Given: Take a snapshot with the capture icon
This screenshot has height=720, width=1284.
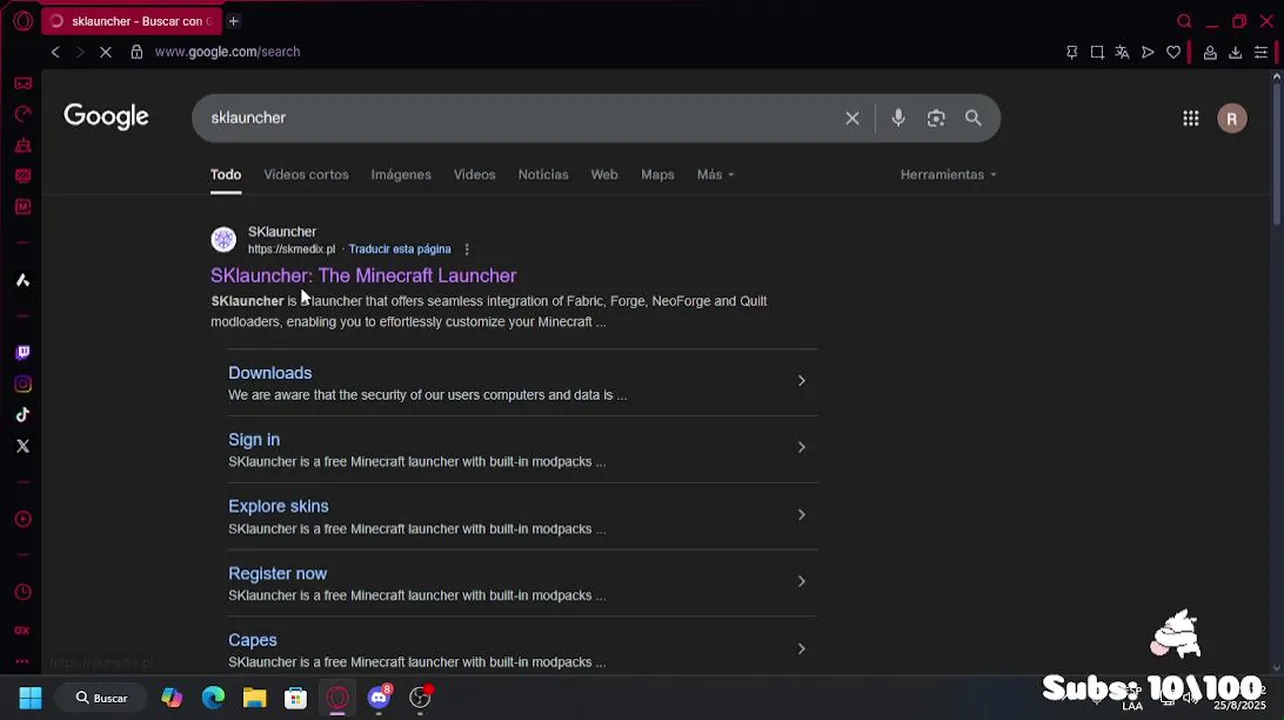Looking at the screenshot, I should pyautogui.click(x=1097, y=52).
